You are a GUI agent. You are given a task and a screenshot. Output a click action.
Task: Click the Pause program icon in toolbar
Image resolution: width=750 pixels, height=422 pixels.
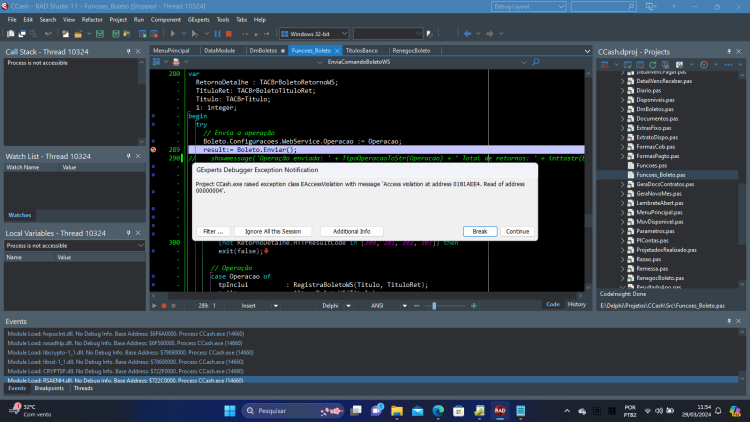click(x=217, y=33)
